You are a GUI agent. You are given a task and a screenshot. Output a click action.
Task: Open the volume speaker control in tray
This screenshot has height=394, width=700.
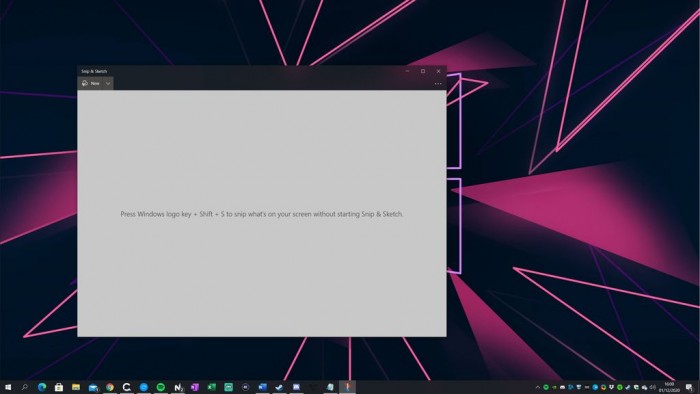pos(653,387)
